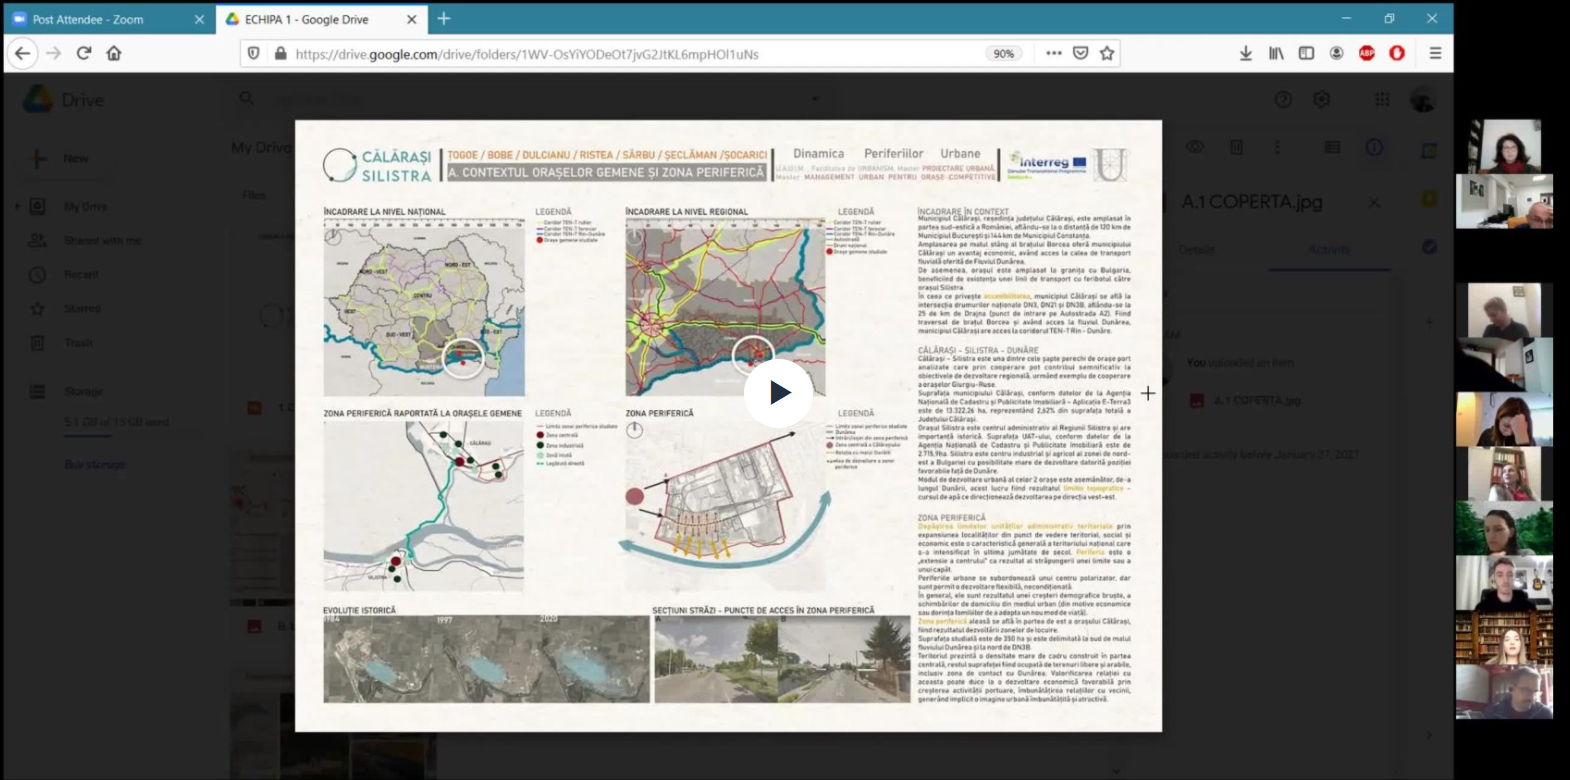Viewport: 1570px width, 780px height.
Task: Click the Search in Drive field
Action: pyautogui.click(x=530, y=99)
